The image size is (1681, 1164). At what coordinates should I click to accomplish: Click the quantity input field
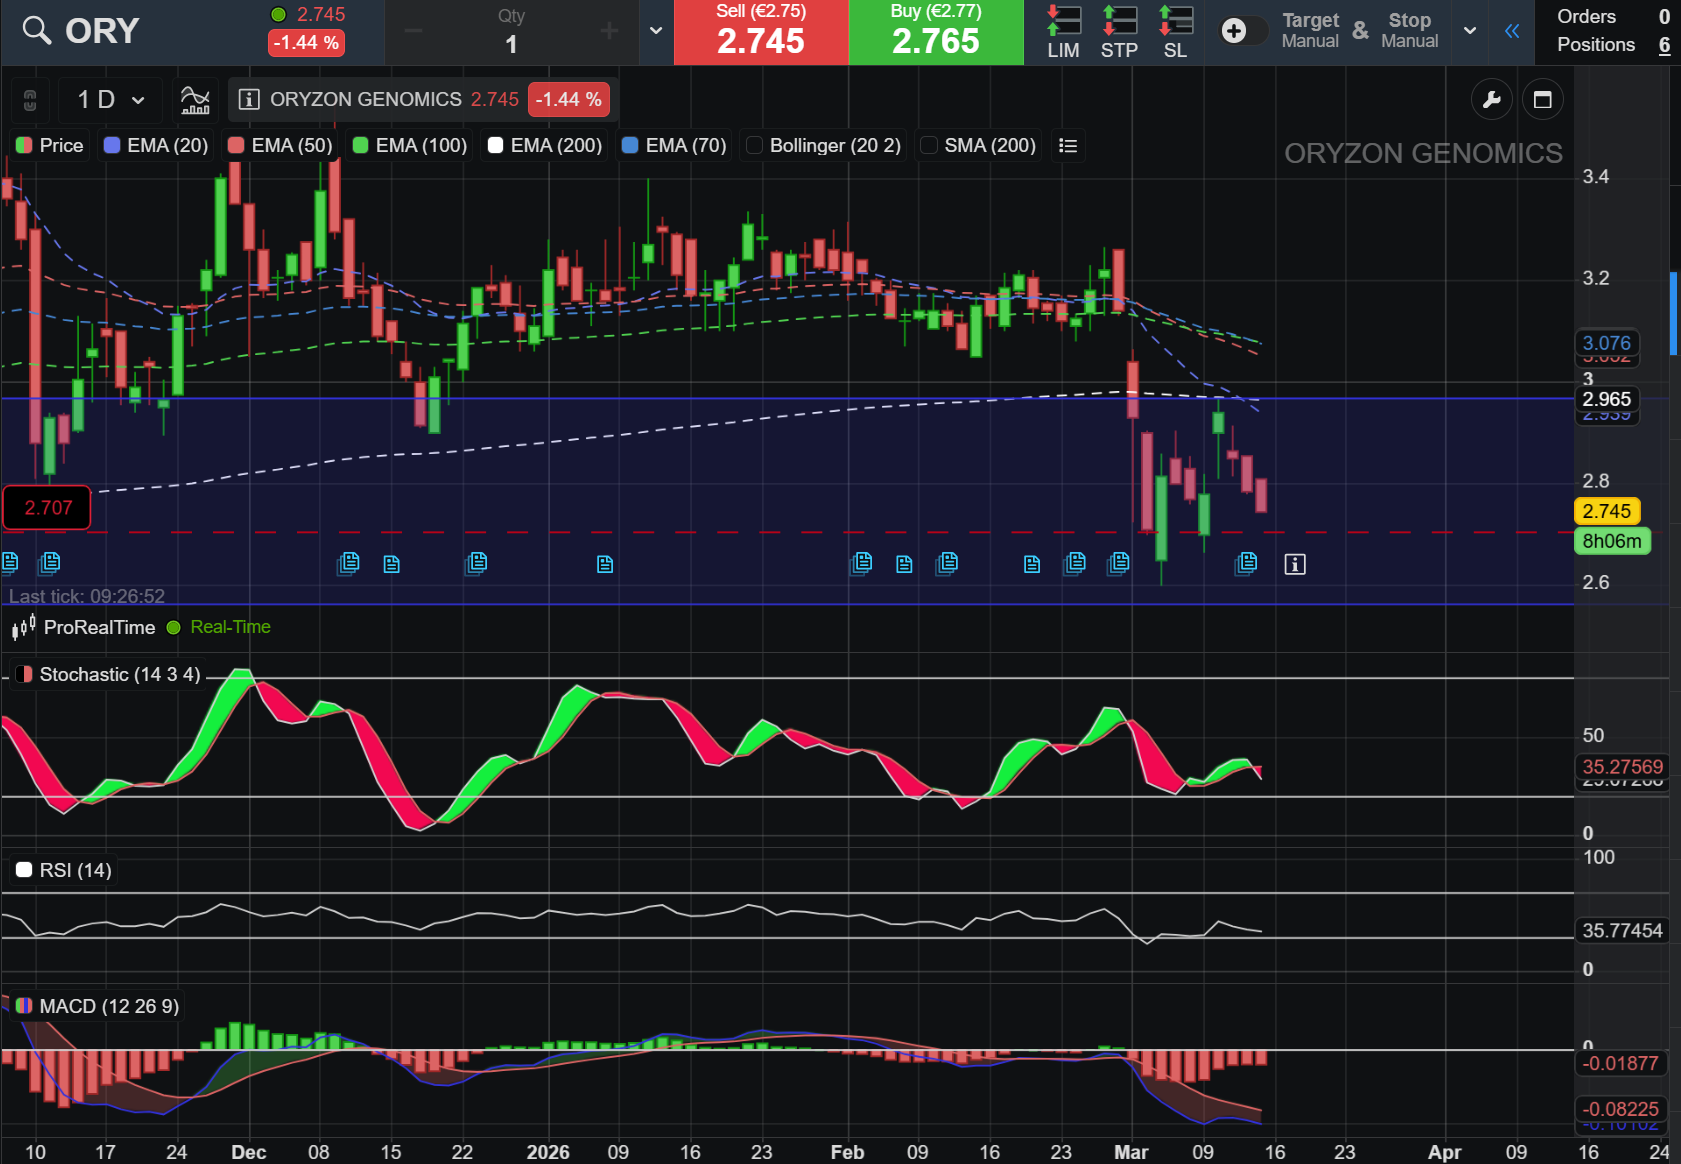(x=511, y=44)
